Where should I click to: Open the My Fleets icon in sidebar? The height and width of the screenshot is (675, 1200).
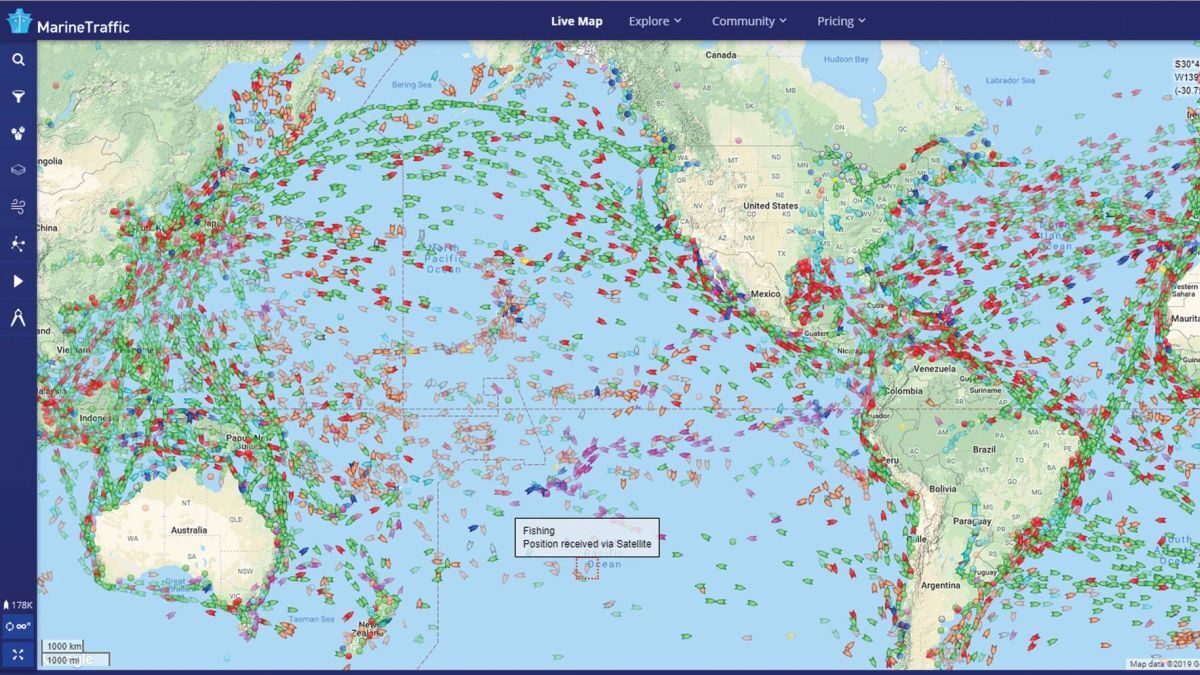(18, 133)
